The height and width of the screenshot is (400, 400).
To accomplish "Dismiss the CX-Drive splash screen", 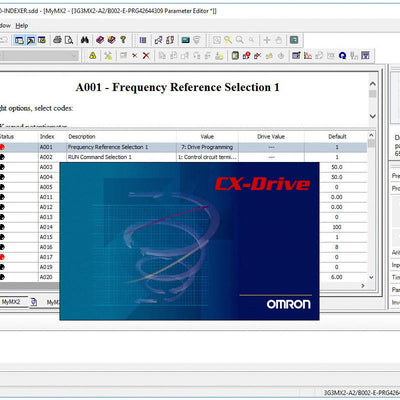I will tap(189, 241).
